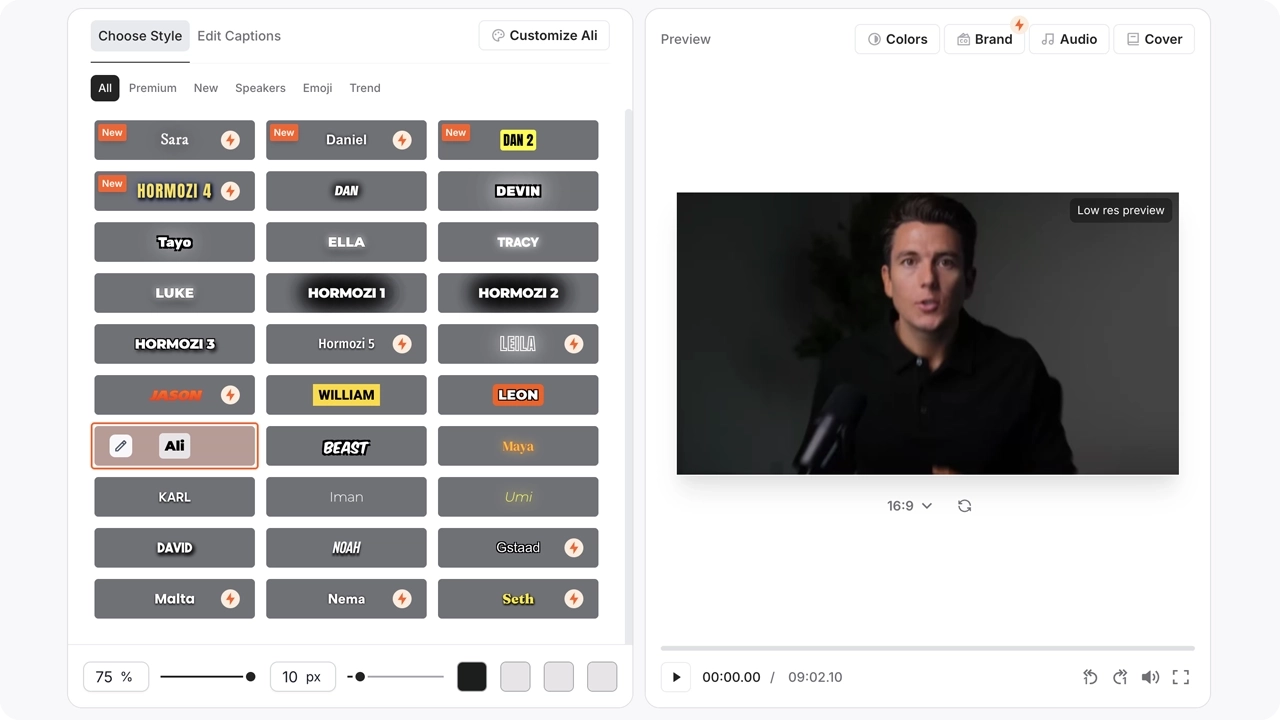
Task: Open the Audio panel
Action: point(1069,39)
